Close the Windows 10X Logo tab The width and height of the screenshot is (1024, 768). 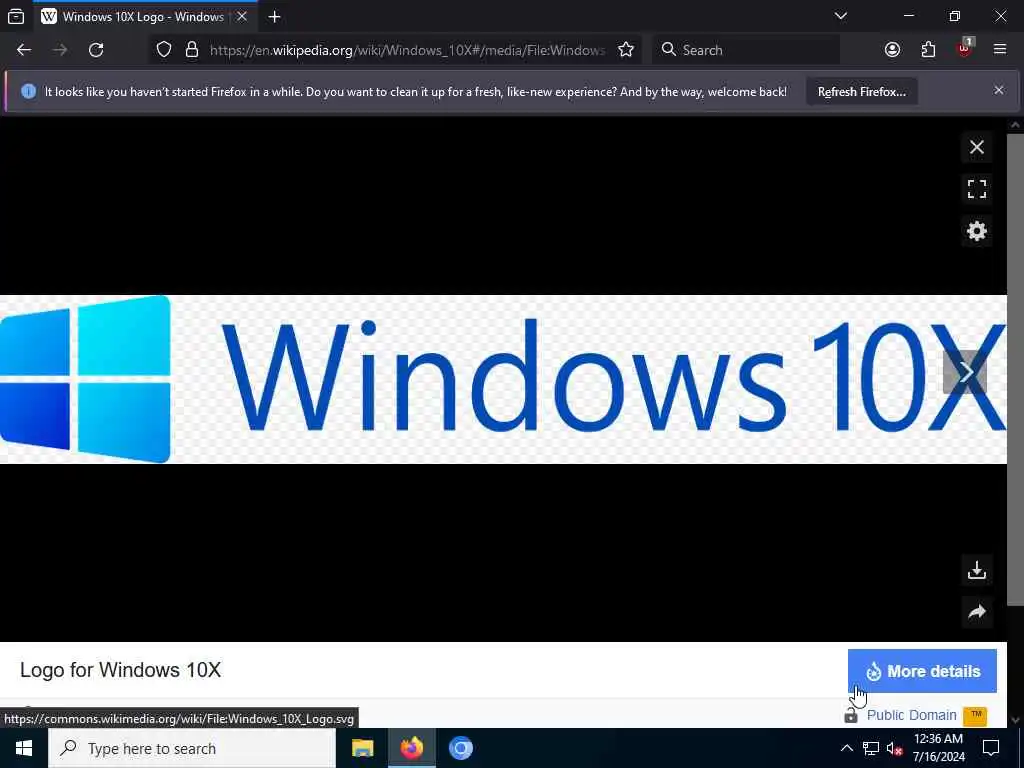pos(242,16)
